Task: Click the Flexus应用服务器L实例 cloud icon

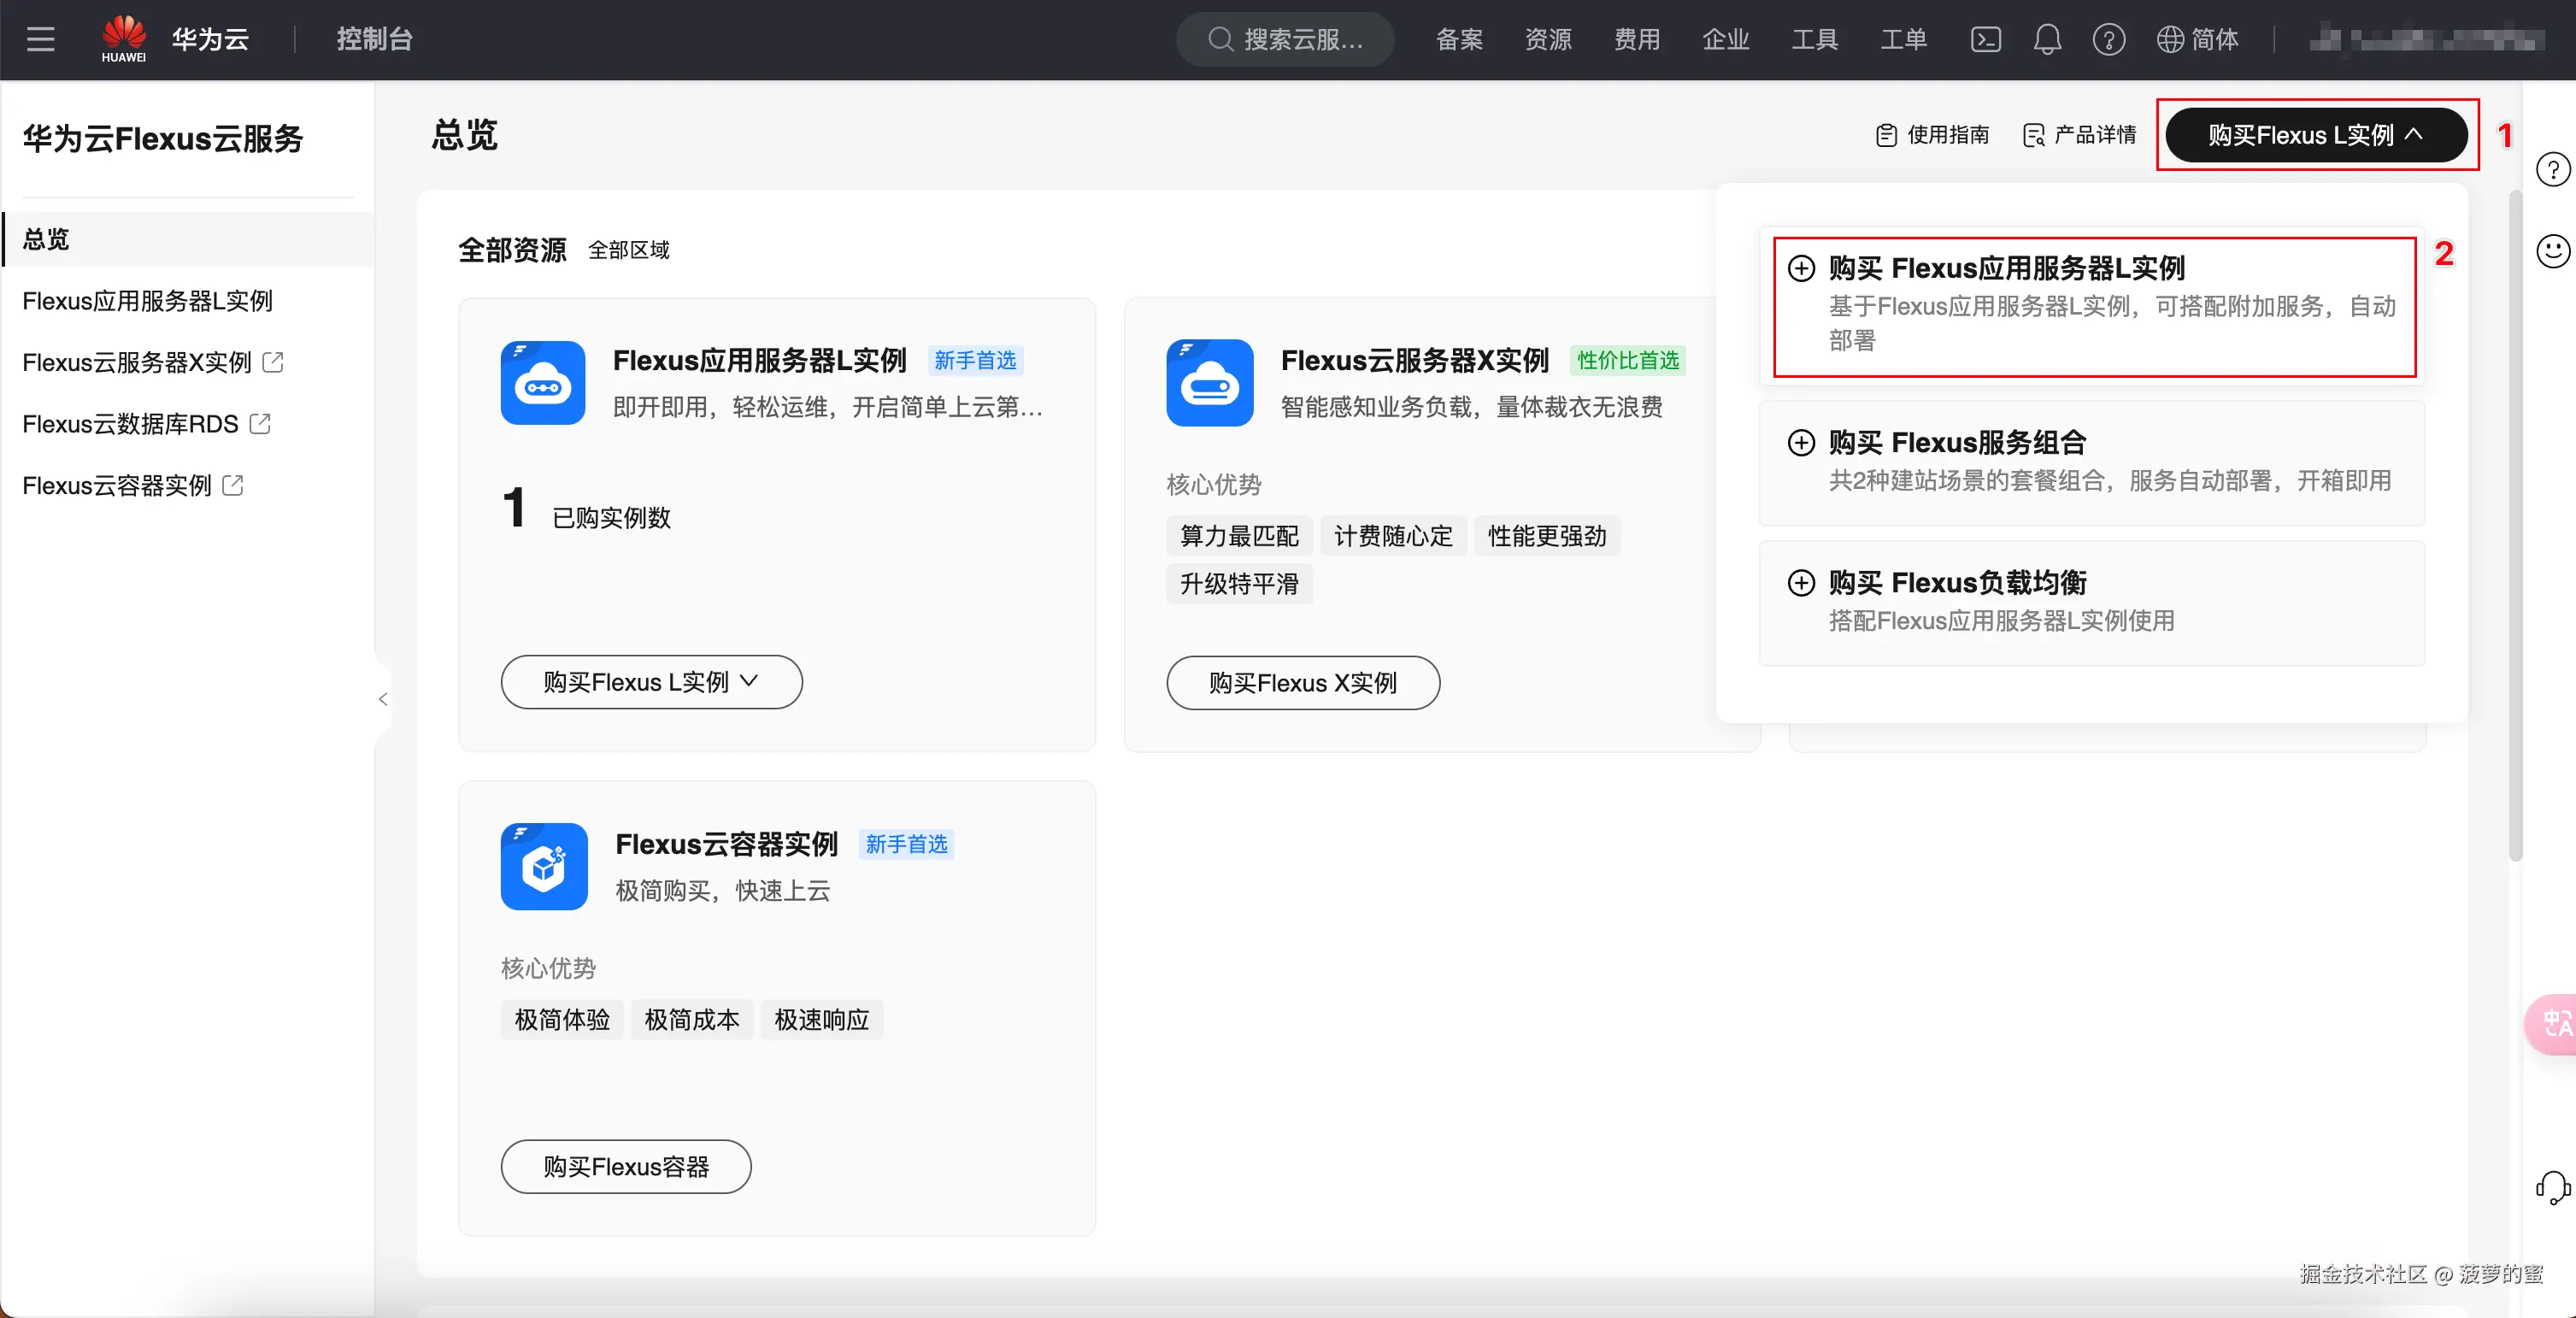Action: click(542, 383)
